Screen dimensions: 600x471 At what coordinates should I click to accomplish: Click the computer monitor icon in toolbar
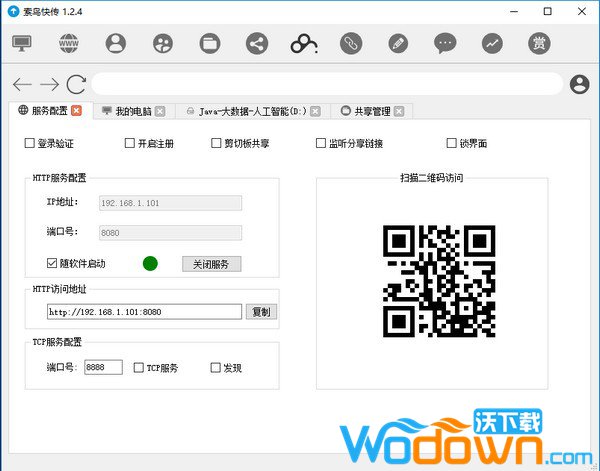pyautogui.click(x=21, y=43)
